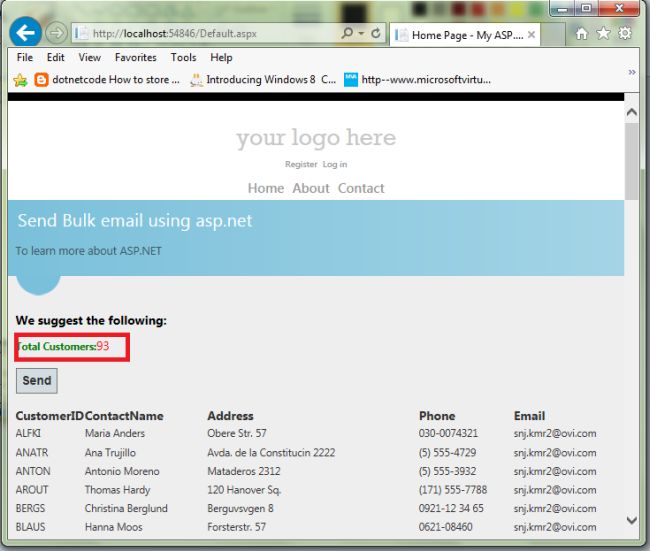Screen dimensions: 650x551
Task: Refresh the page with reload icon
Action: click(x=376, y=33)
